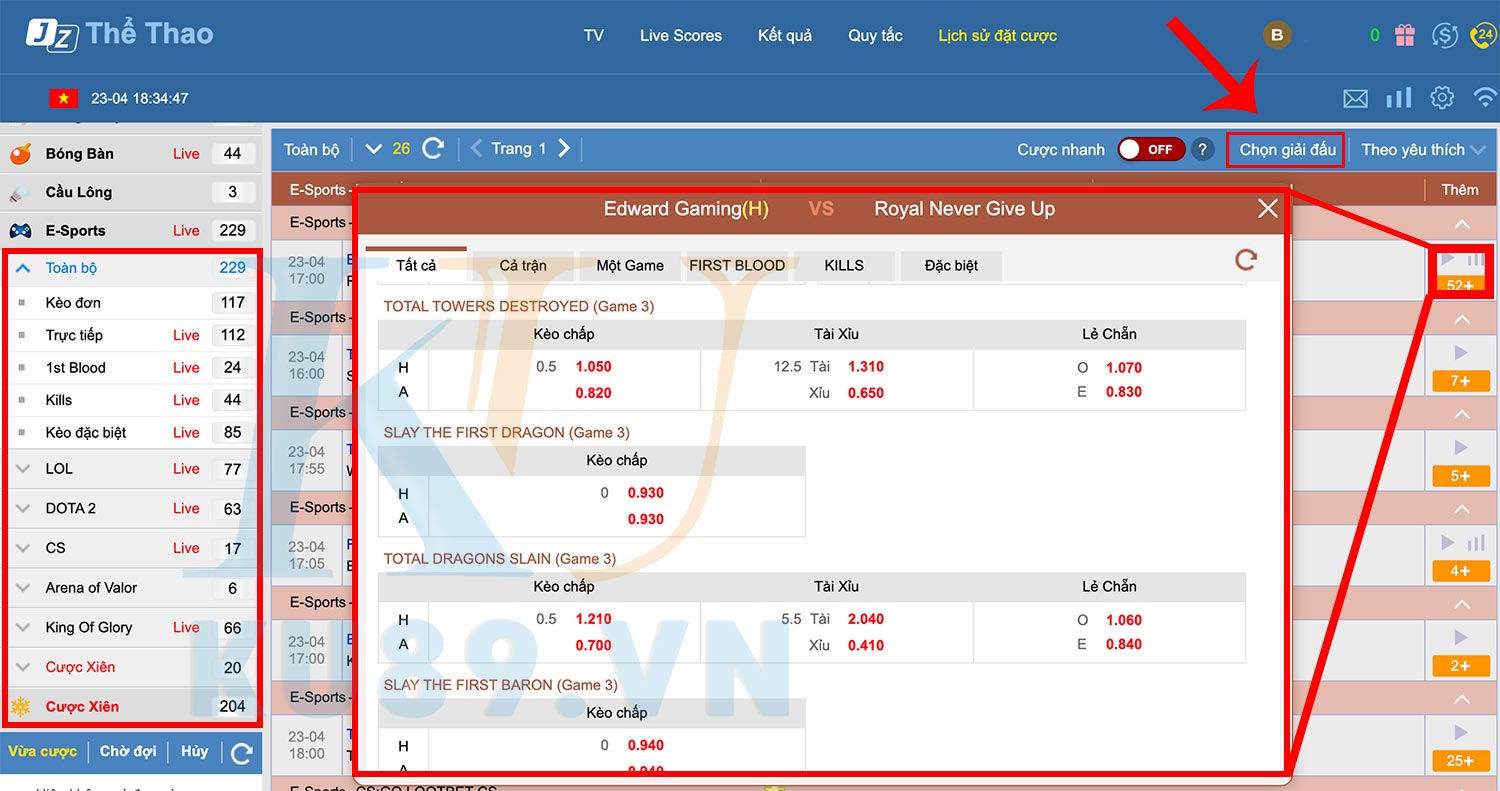
Task: Close the Edward Gaming vs Royal popup
Action: click(x=1268, y=208)
